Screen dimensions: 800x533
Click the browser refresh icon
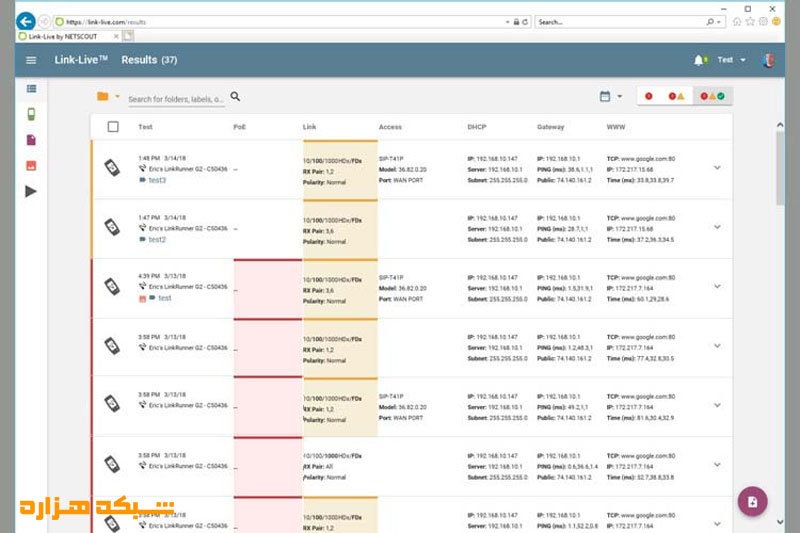click(525, 22)
